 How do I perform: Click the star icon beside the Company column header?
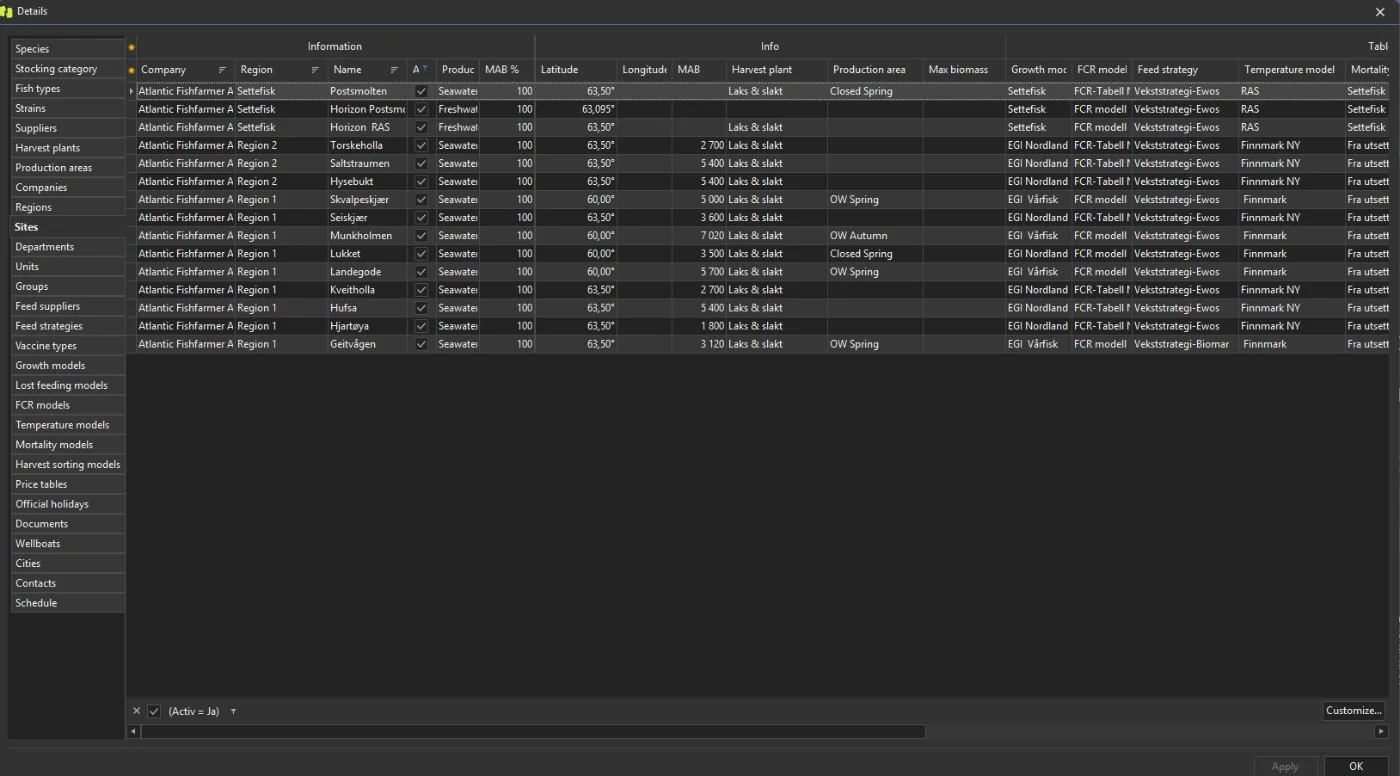point(131,70)
